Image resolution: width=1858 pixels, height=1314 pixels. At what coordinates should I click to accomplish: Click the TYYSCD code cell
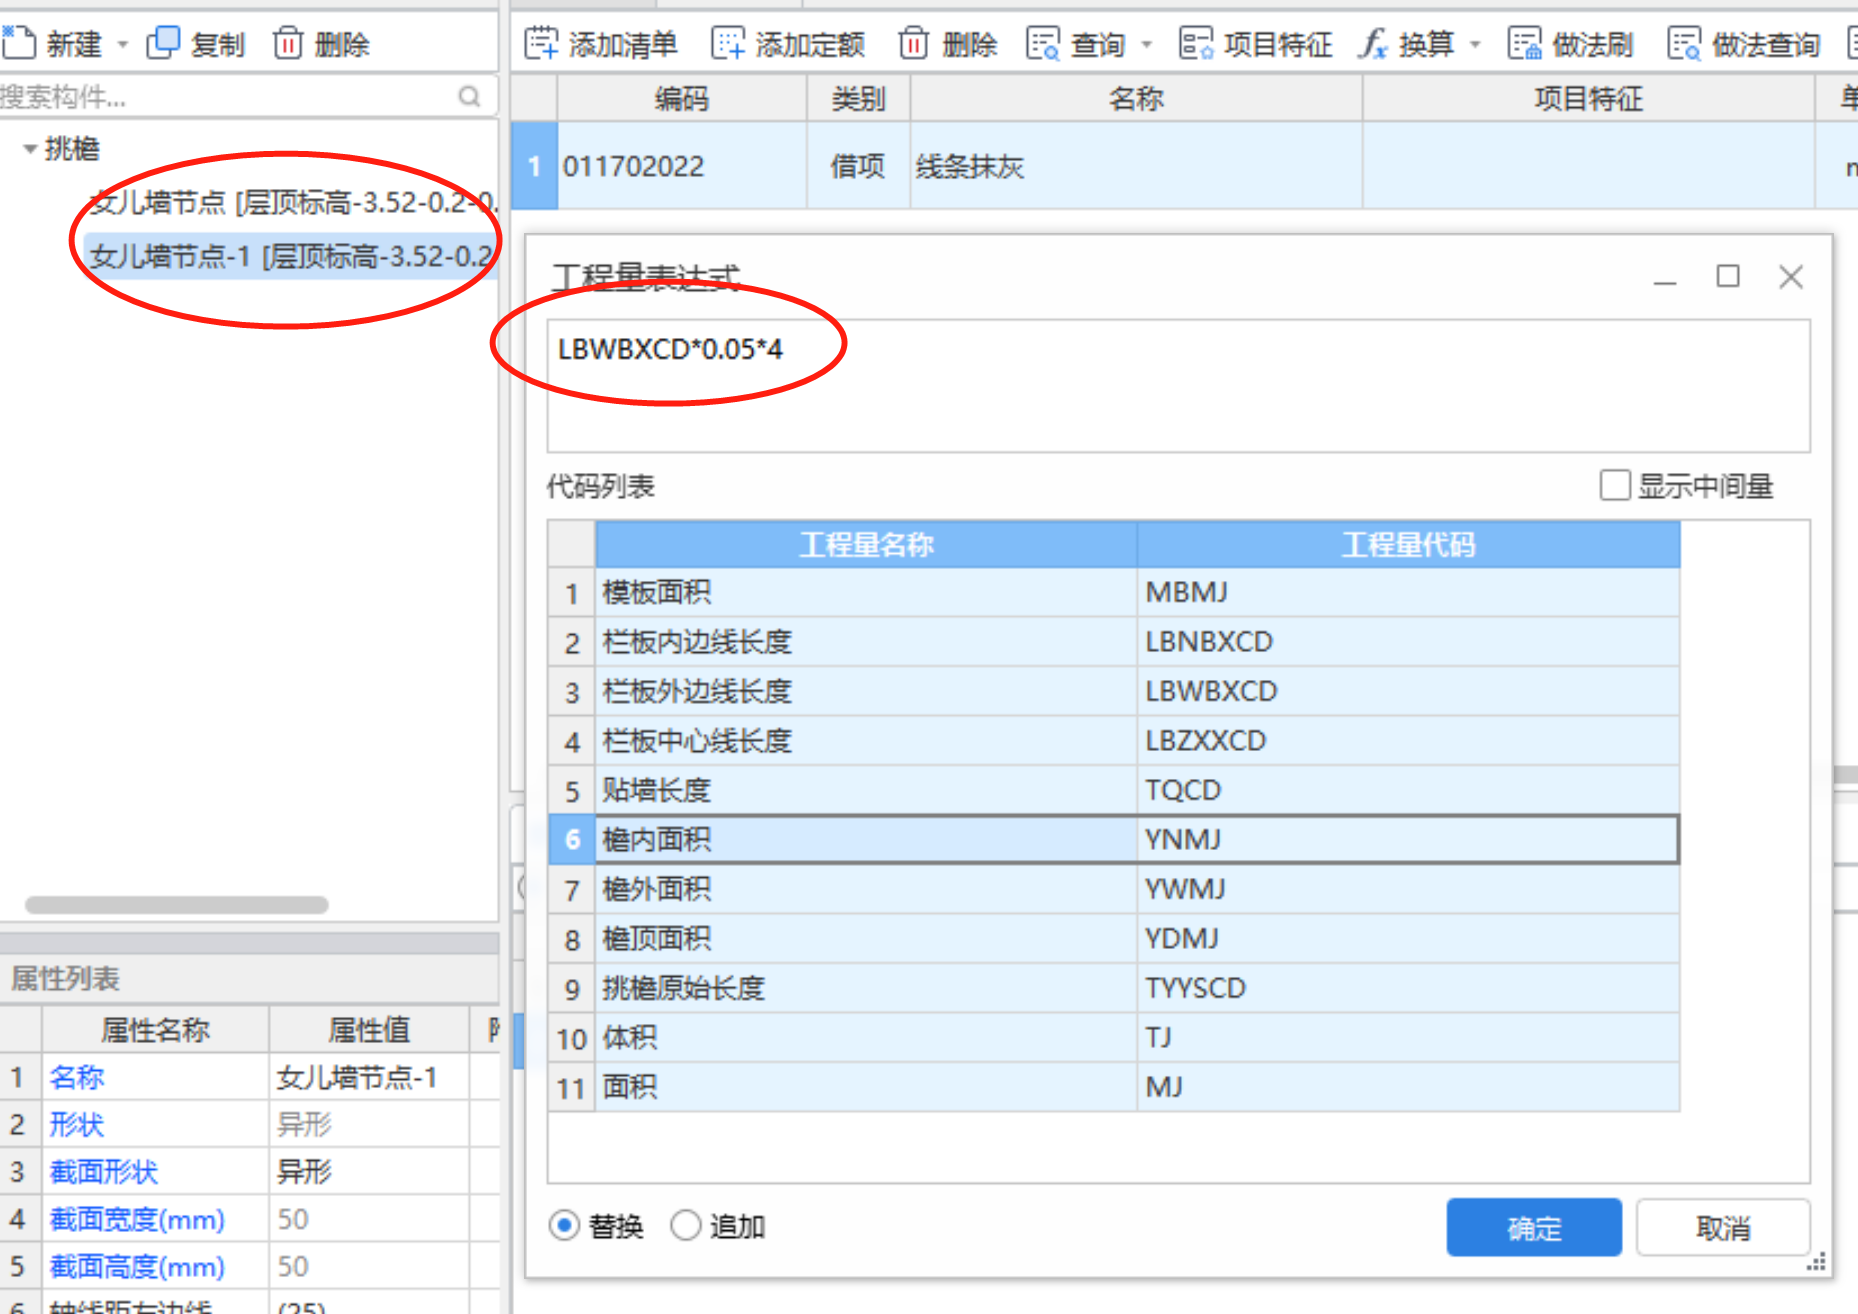[x=1408, y=989]
